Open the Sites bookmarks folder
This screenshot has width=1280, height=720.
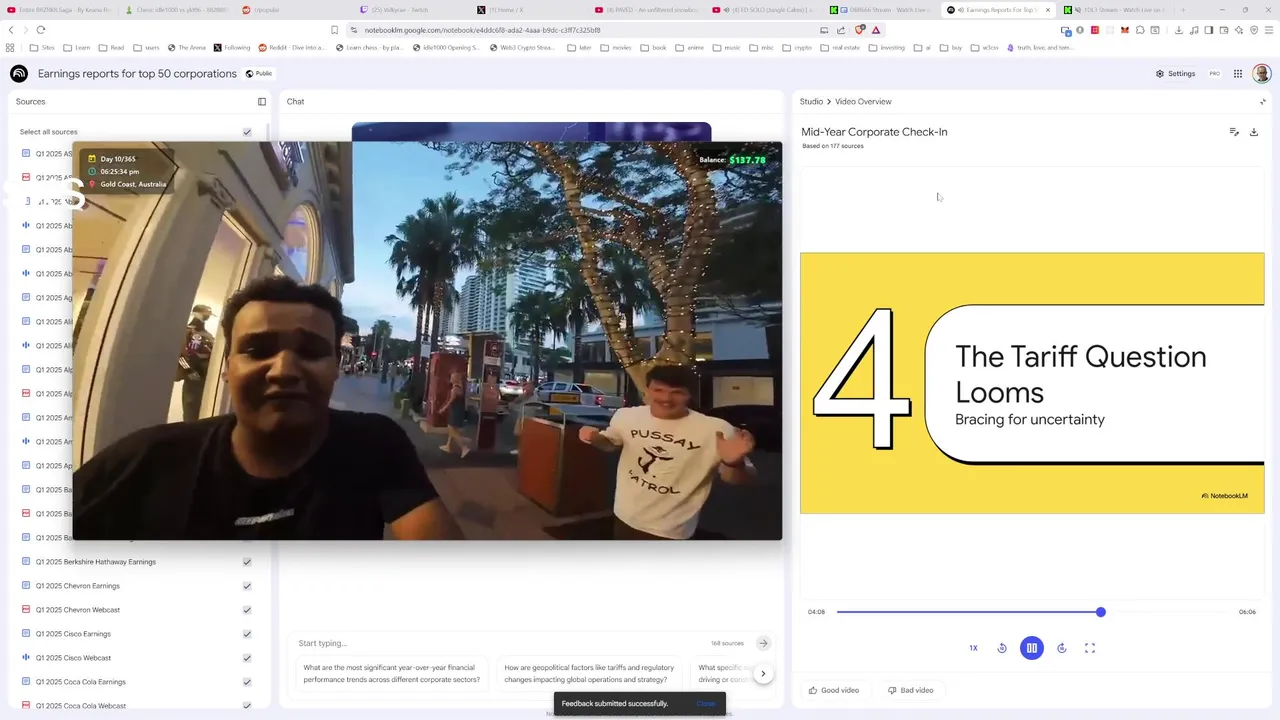[x=43, y=47]
